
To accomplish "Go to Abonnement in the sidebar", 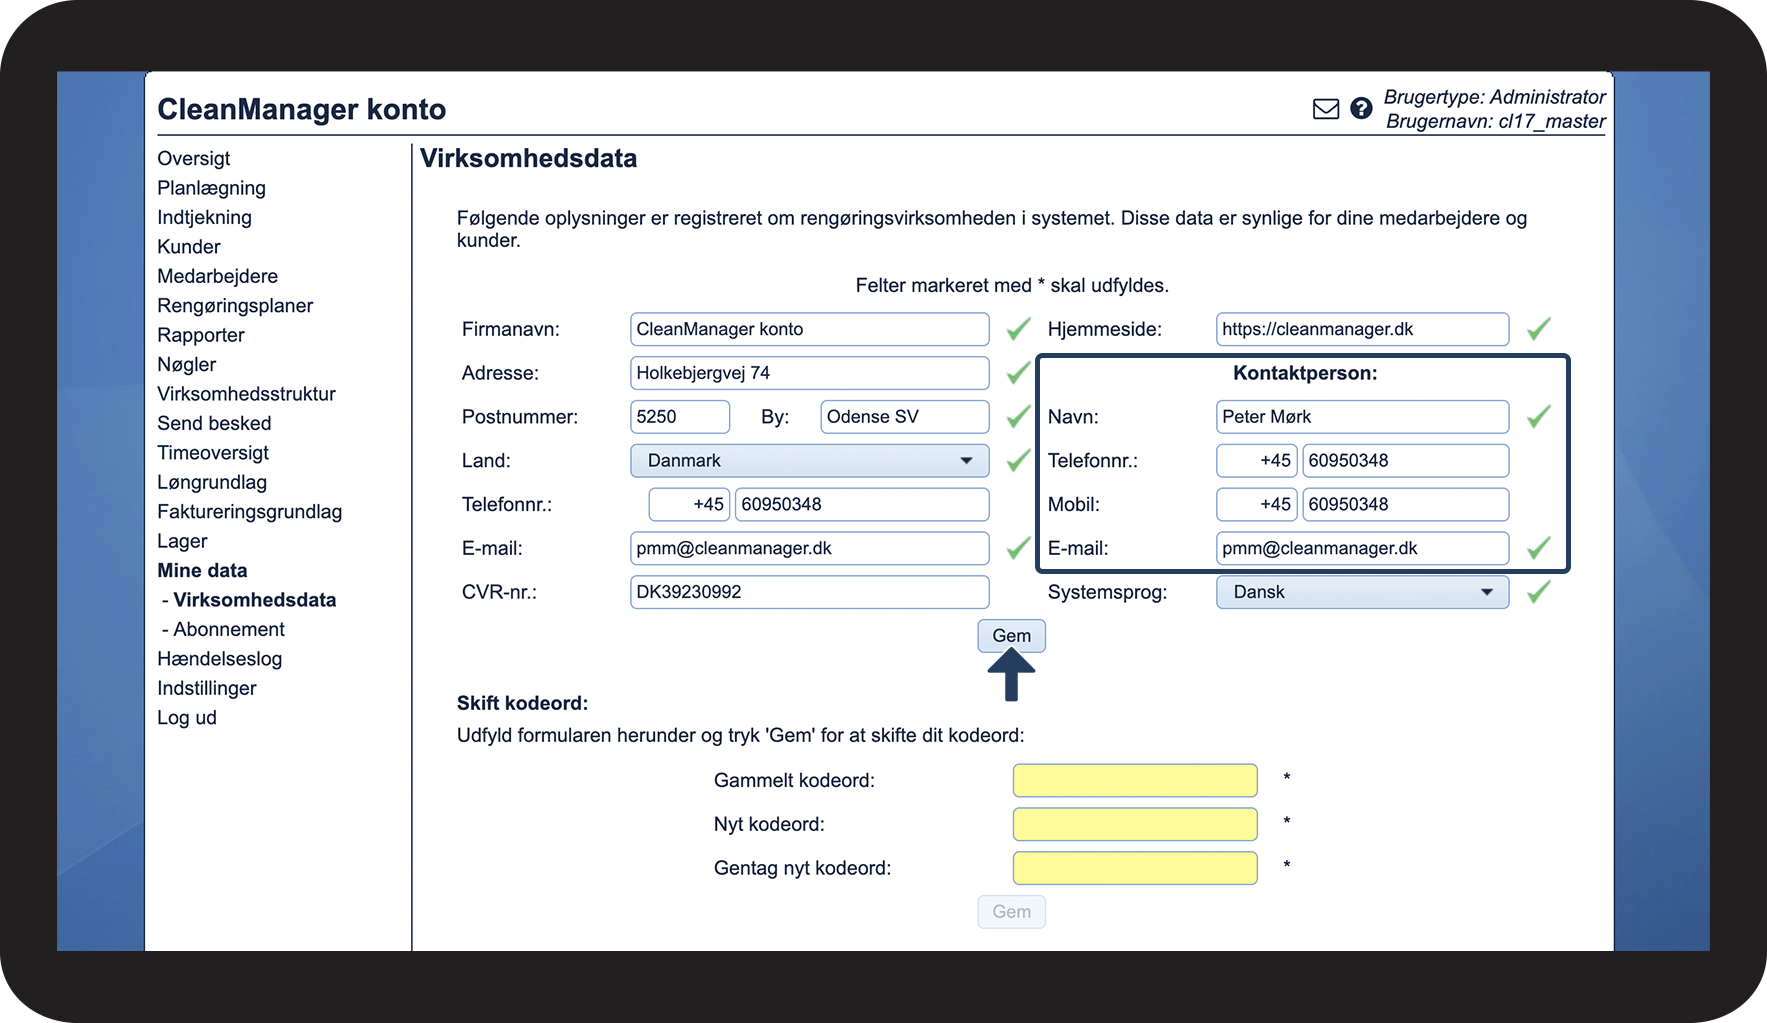I will click(229, 629).
